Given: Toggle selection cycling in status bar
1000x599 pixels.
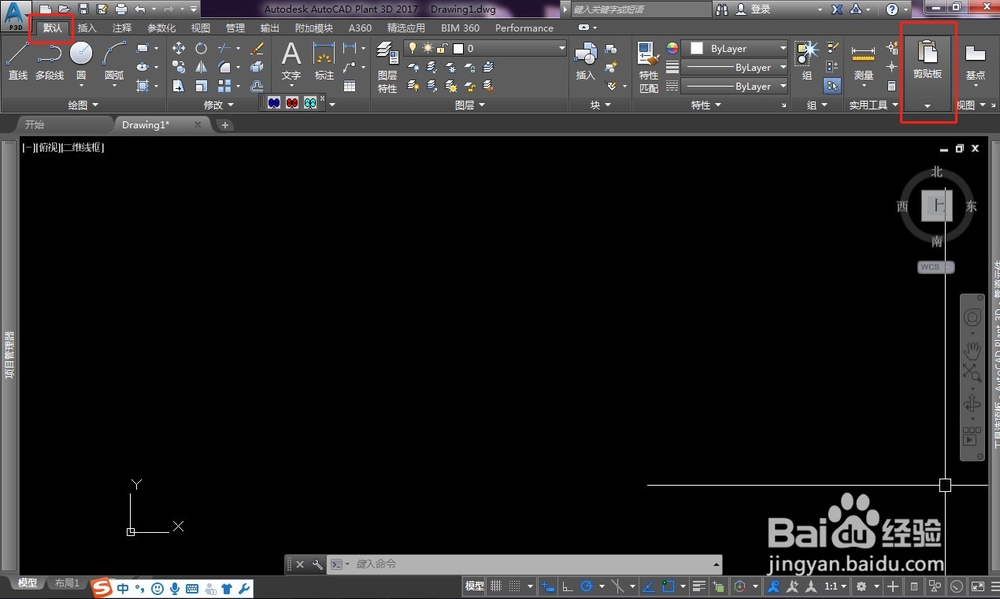Looking at the screenshot, I should [719, 586].
